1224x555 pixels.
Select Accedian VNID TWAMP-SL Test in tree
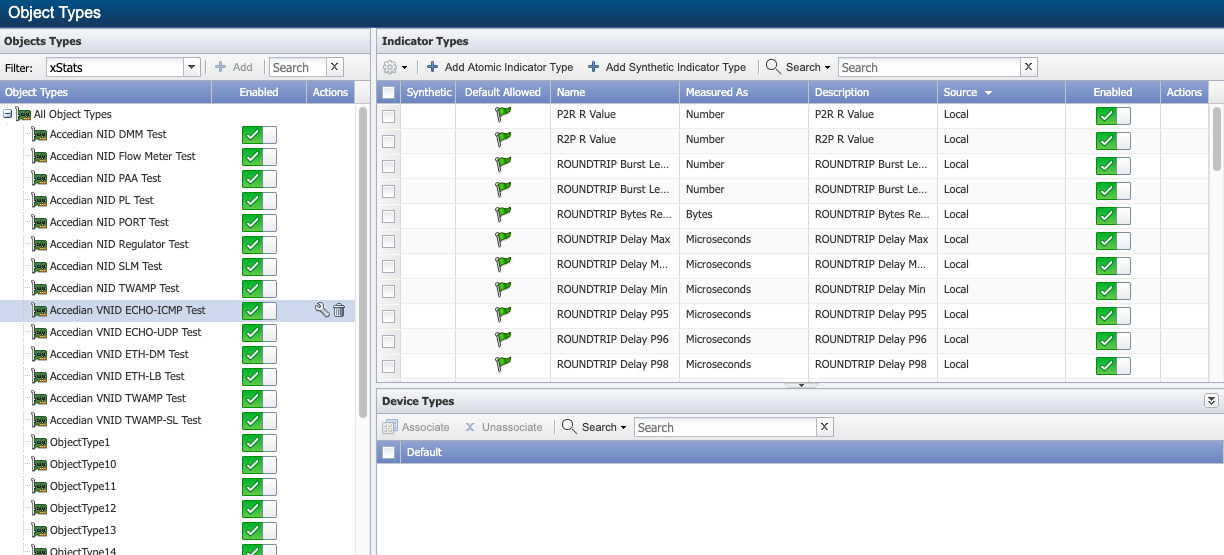coord(125,420)
